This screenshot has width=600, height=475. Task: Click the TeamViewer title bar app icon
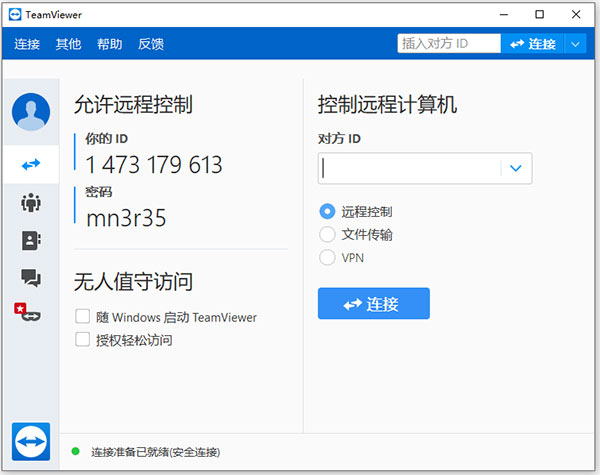(x=15, y=15)
